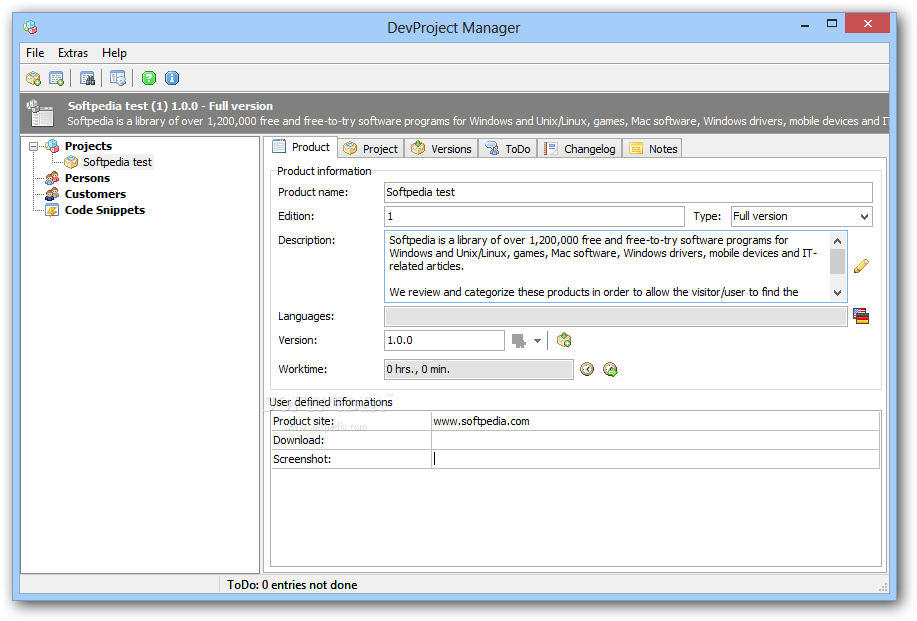Click the Description scrollbar down arrow
917x621 pixels.
tap(837, 292)
